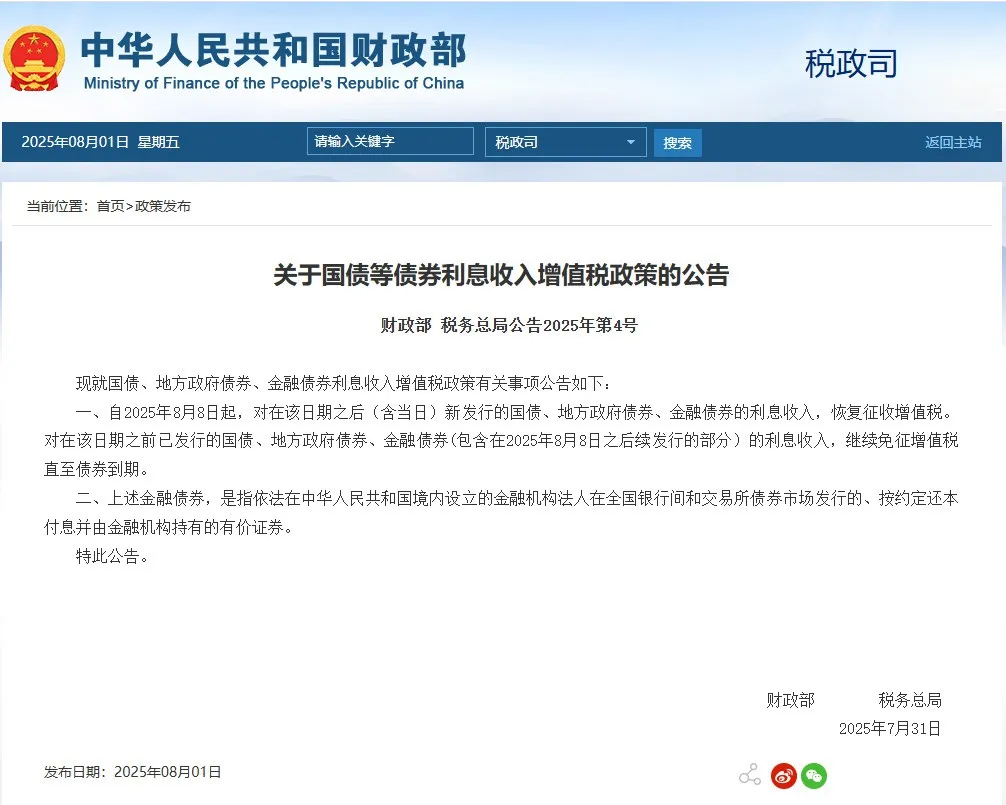Click the keyword search input field
This screenshot has height=805, width=1006.
[390, 141]
